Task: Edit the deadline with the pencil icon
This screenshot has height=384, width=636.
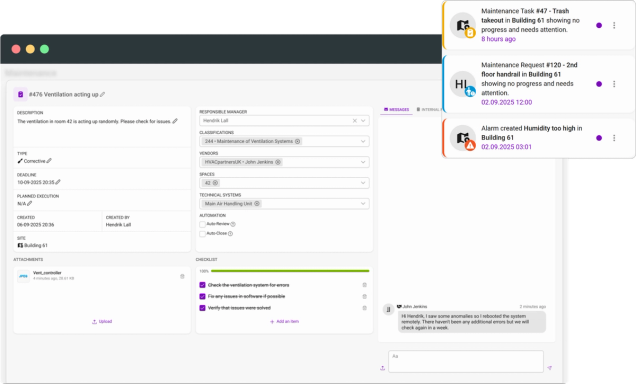Action: (58, 182)
